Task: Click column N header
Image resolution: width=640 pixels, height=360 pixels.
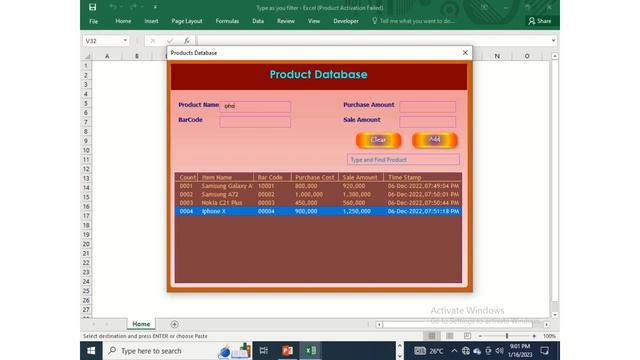Action: 497,56
